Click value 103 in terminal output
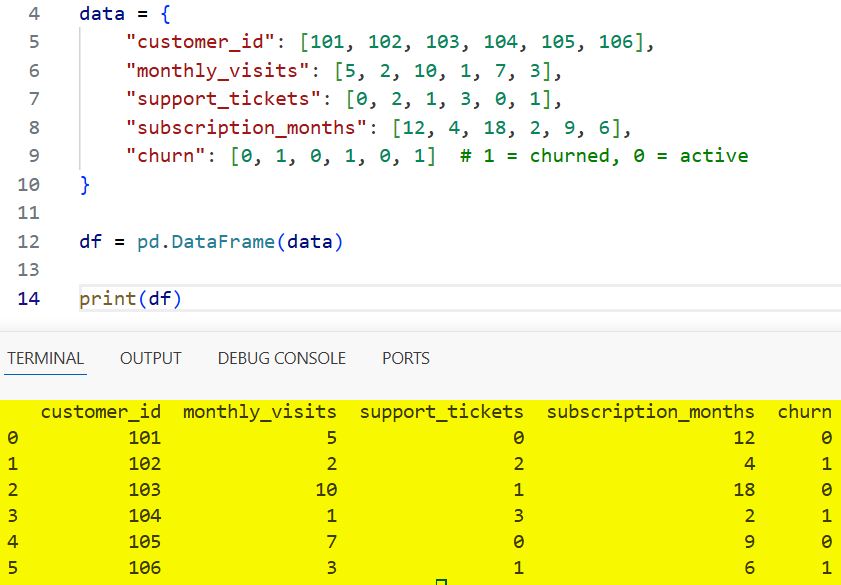Screen dimensions: 841x585 (x=145, y=490)
